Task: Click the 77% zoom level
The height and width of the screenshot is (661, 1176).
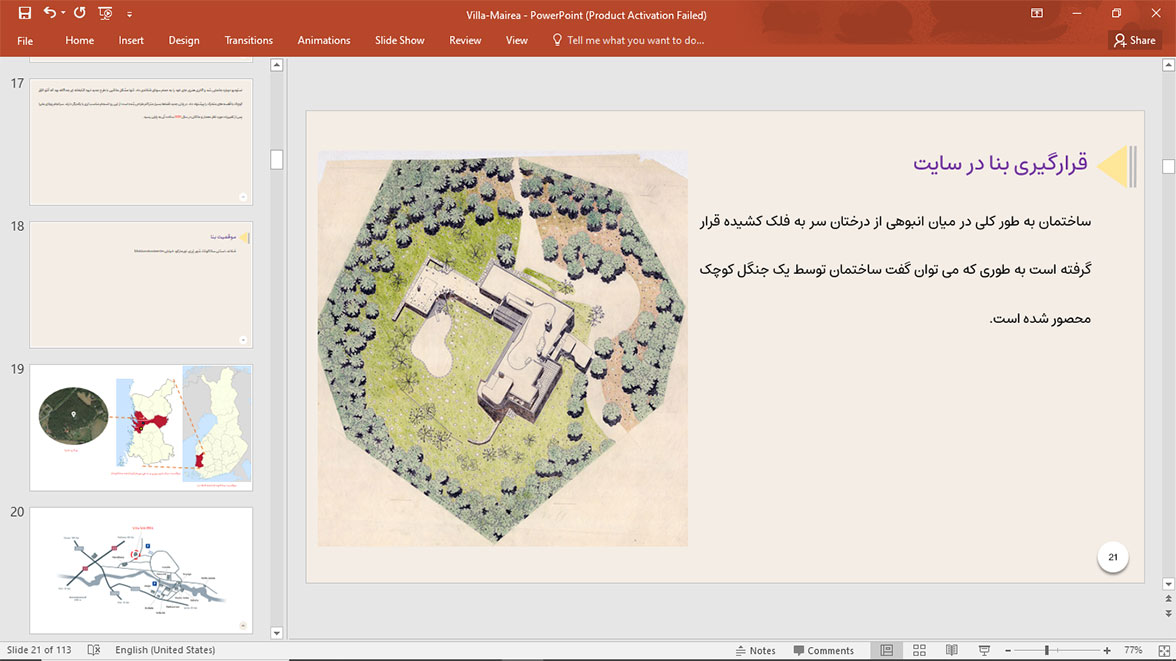Action: (x=1133, y=650)
